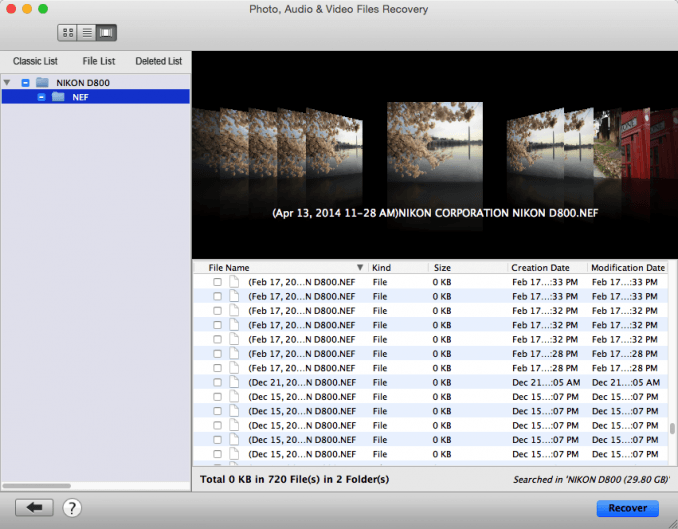Click the File Name sort arrow
The height and width of the screenshot is (529, 678).
point(360,268)
